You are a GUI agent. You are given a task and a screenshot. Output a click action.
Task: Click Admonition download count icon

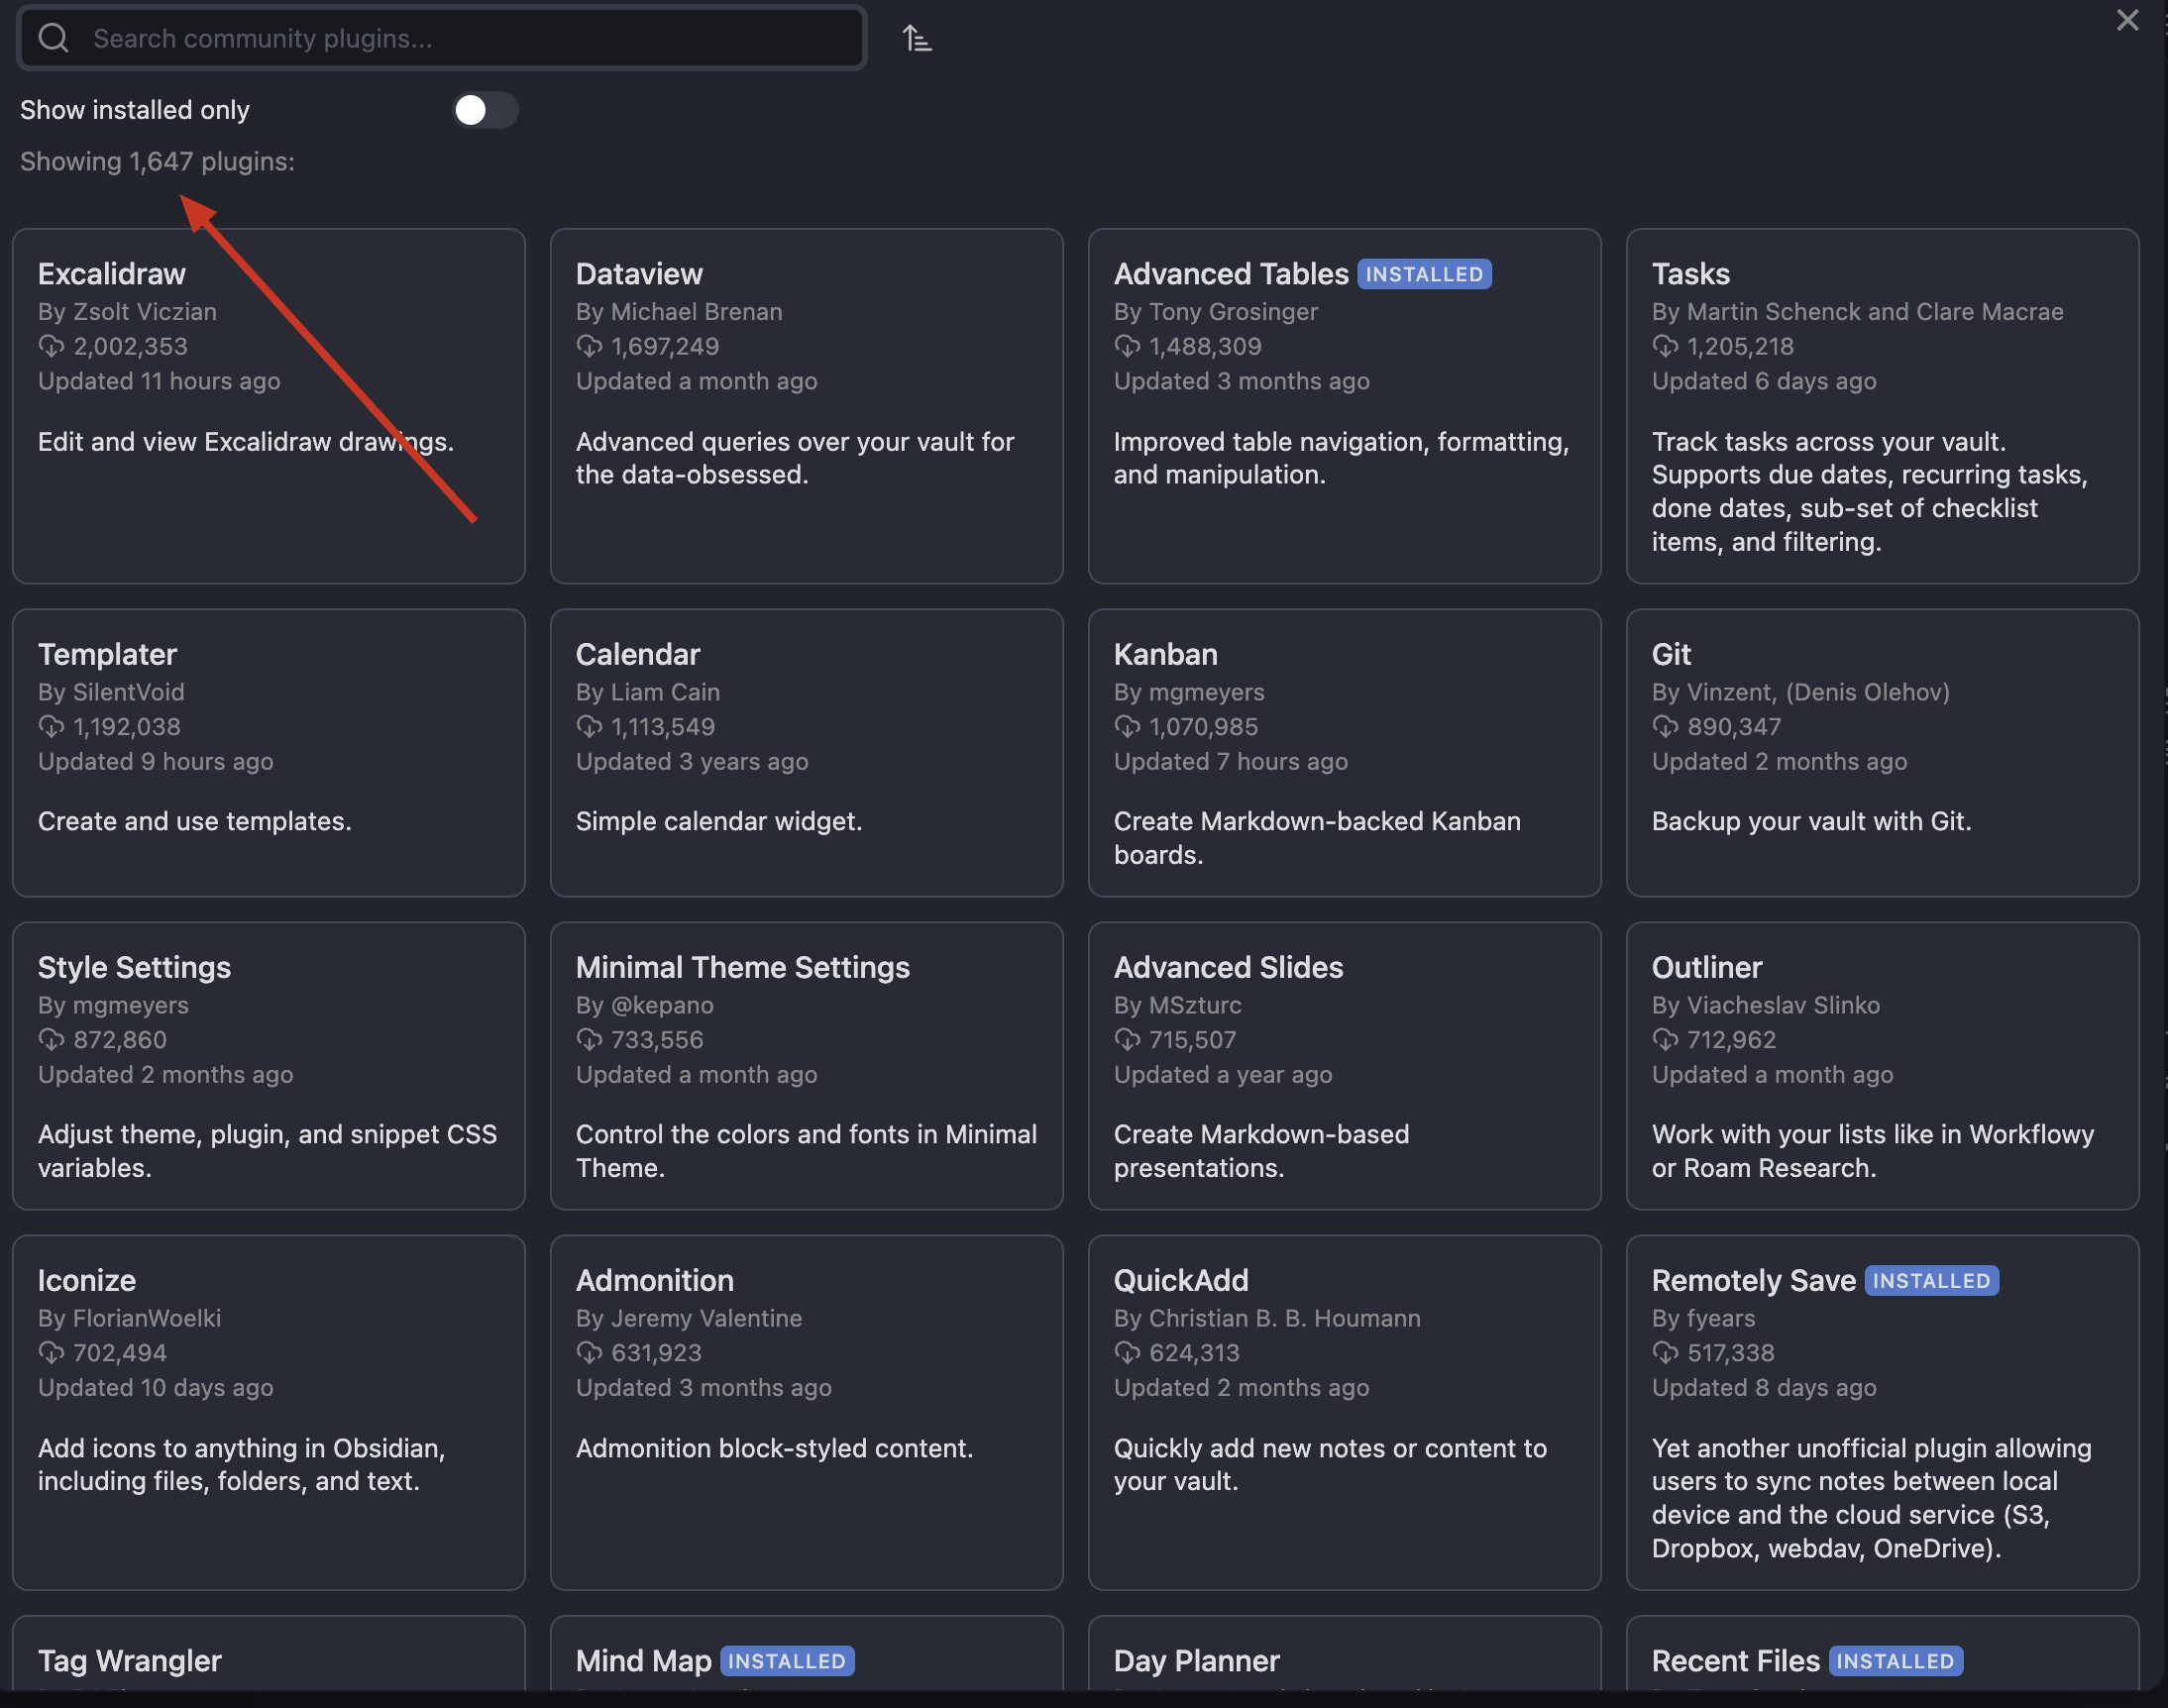tap(589, 1353)
